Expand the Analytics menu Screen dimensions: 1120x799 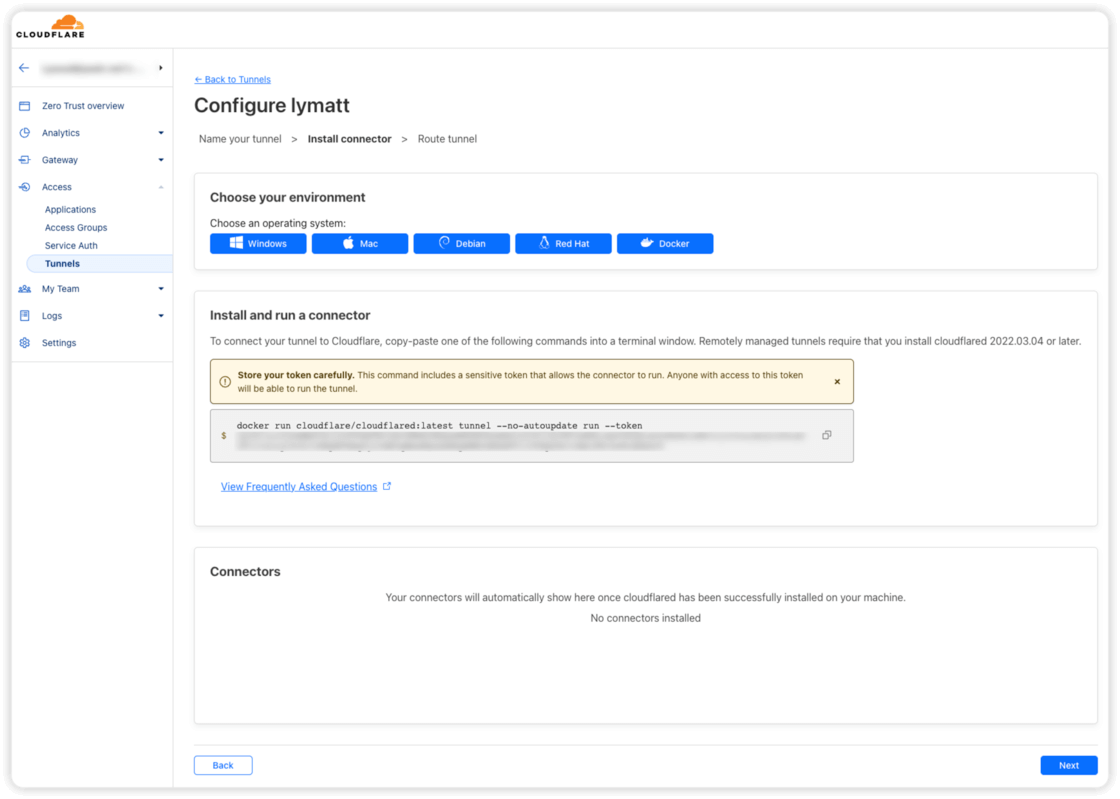click(x=161, y=133)
